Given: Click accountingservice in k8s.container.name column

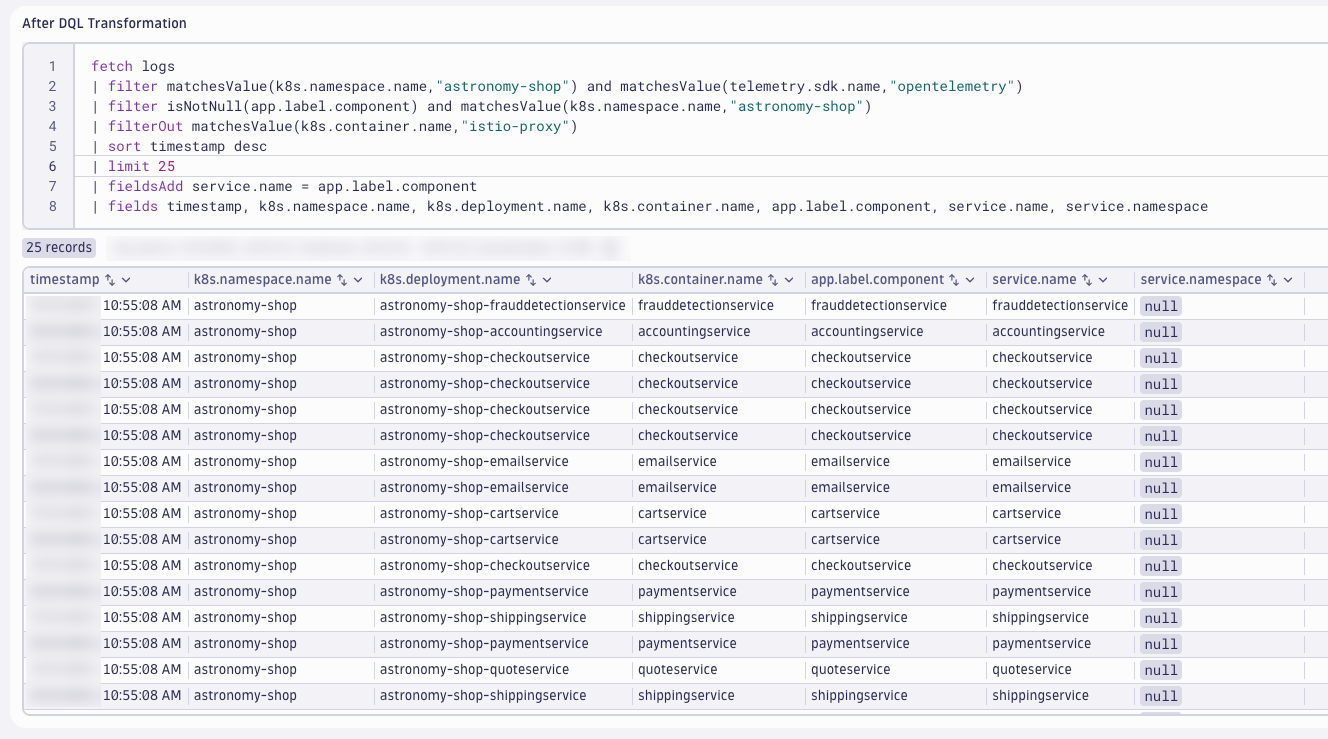Looking at the screenshot, I should (x=694, y=331).
